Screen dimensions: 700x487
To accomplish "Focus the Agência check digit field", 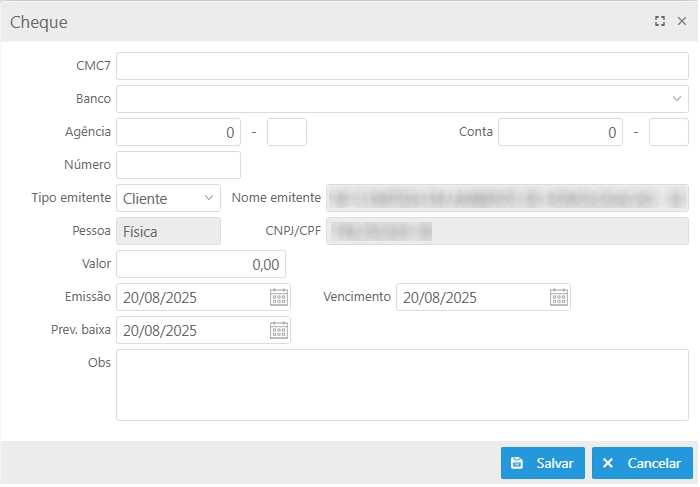I will (x=287, y=132).
